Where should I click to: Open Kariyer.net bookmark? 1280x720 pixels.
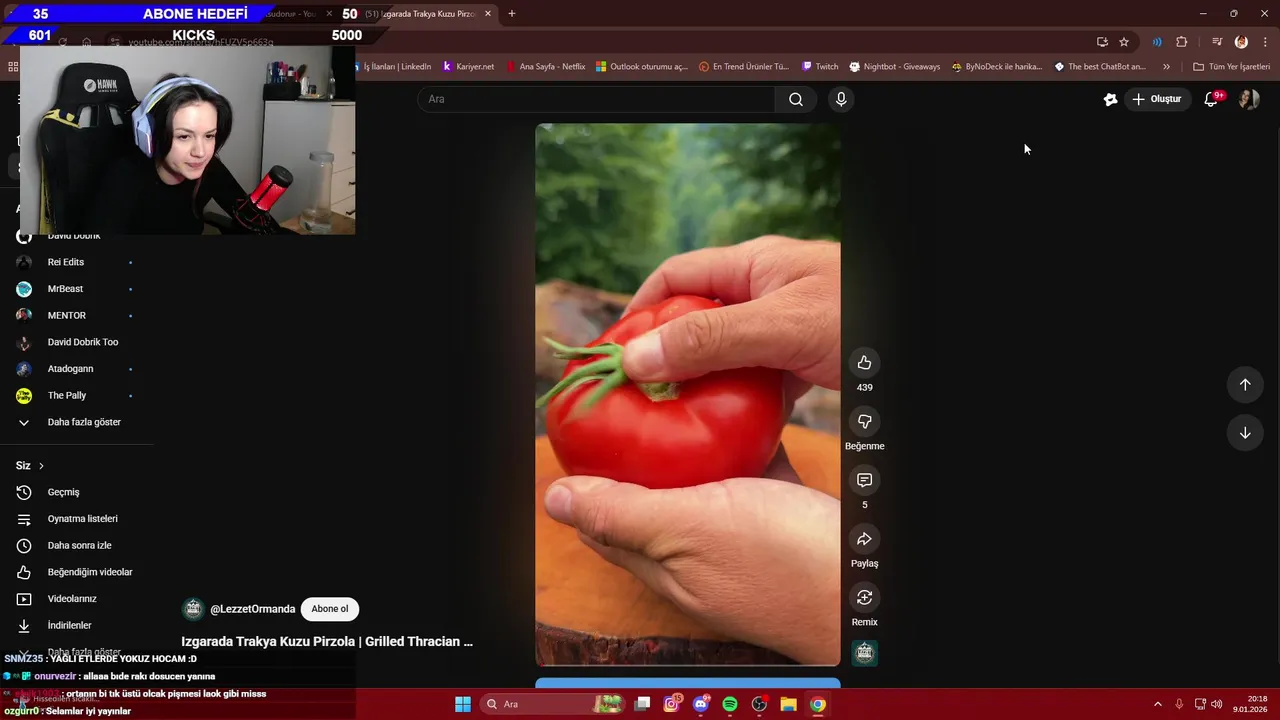[x=469, y=67]
